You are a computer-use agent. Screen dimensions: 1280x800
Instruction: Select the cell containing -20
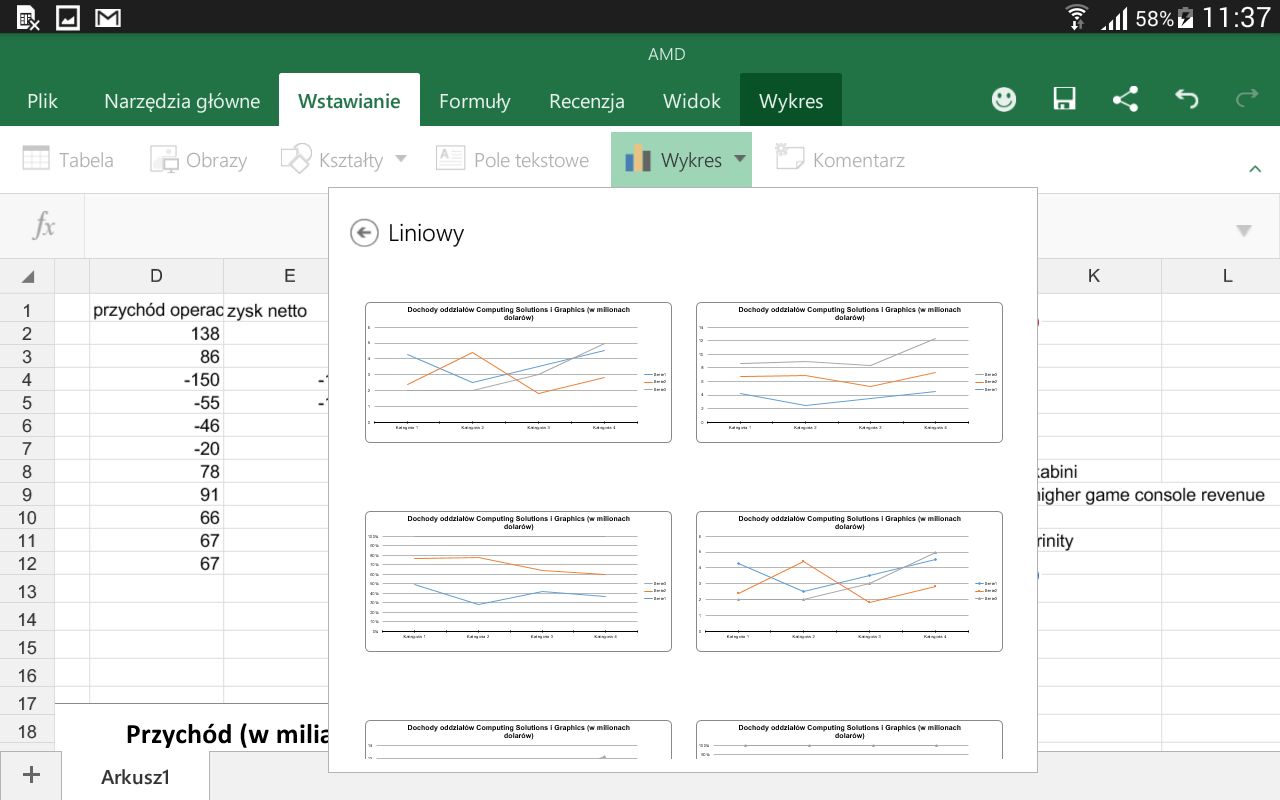tap(156, 448)
